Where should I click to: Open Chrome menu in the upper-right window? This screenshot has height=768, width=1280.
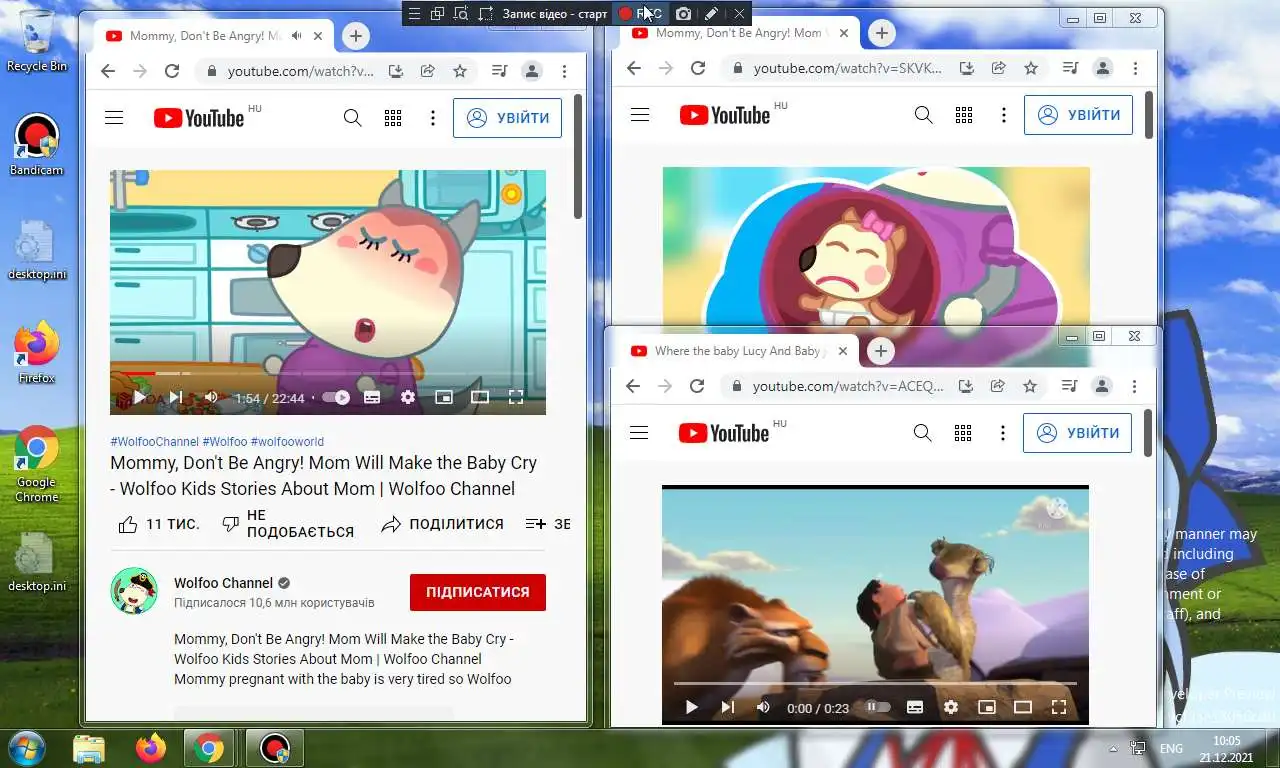coord(1135,68)
